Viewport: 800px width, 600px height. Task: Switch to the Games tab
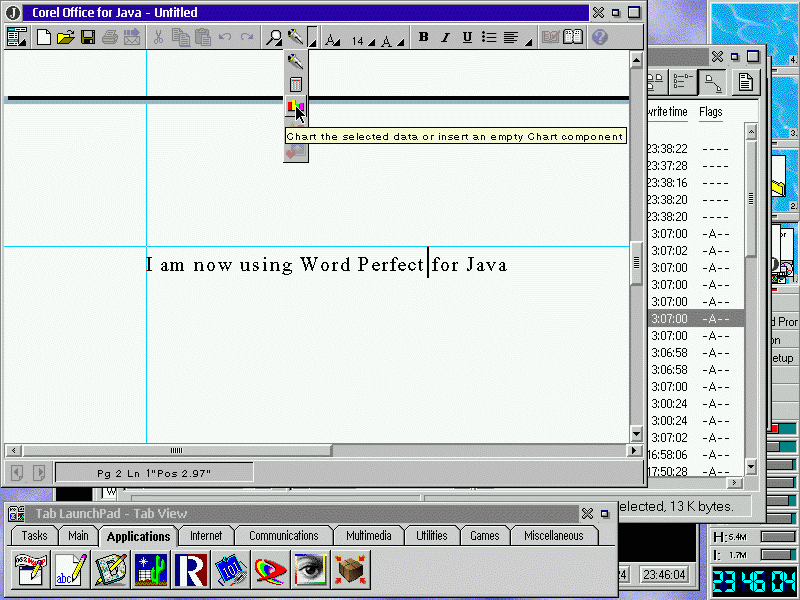[x=485, y=536]
